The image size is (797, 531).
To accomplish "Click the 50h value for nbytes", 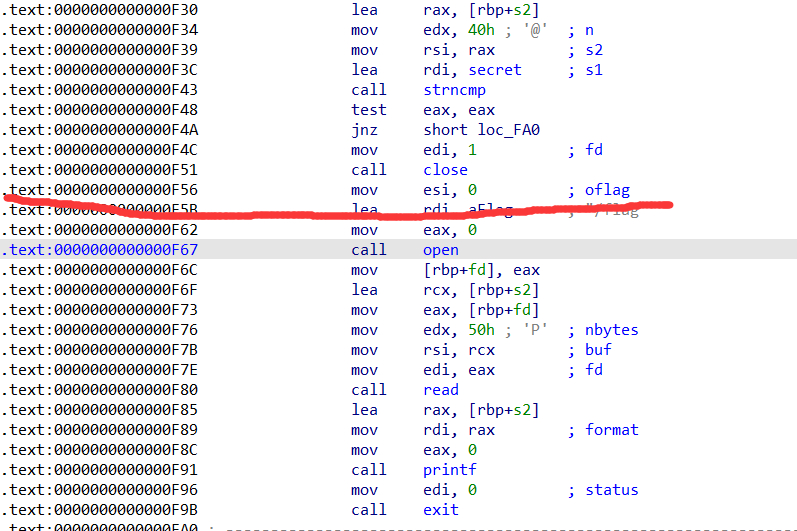I will tap(481, 330).
